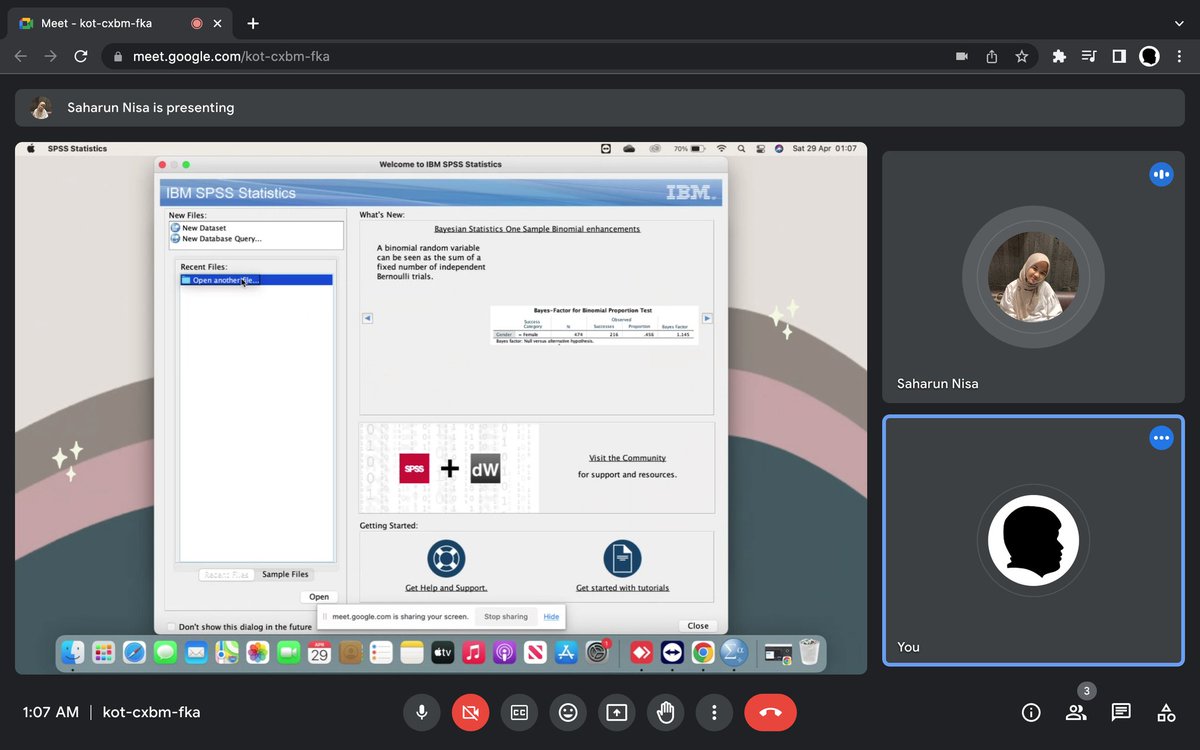
Task: Show previous What's New slide
Action: [x=367, y=318]
